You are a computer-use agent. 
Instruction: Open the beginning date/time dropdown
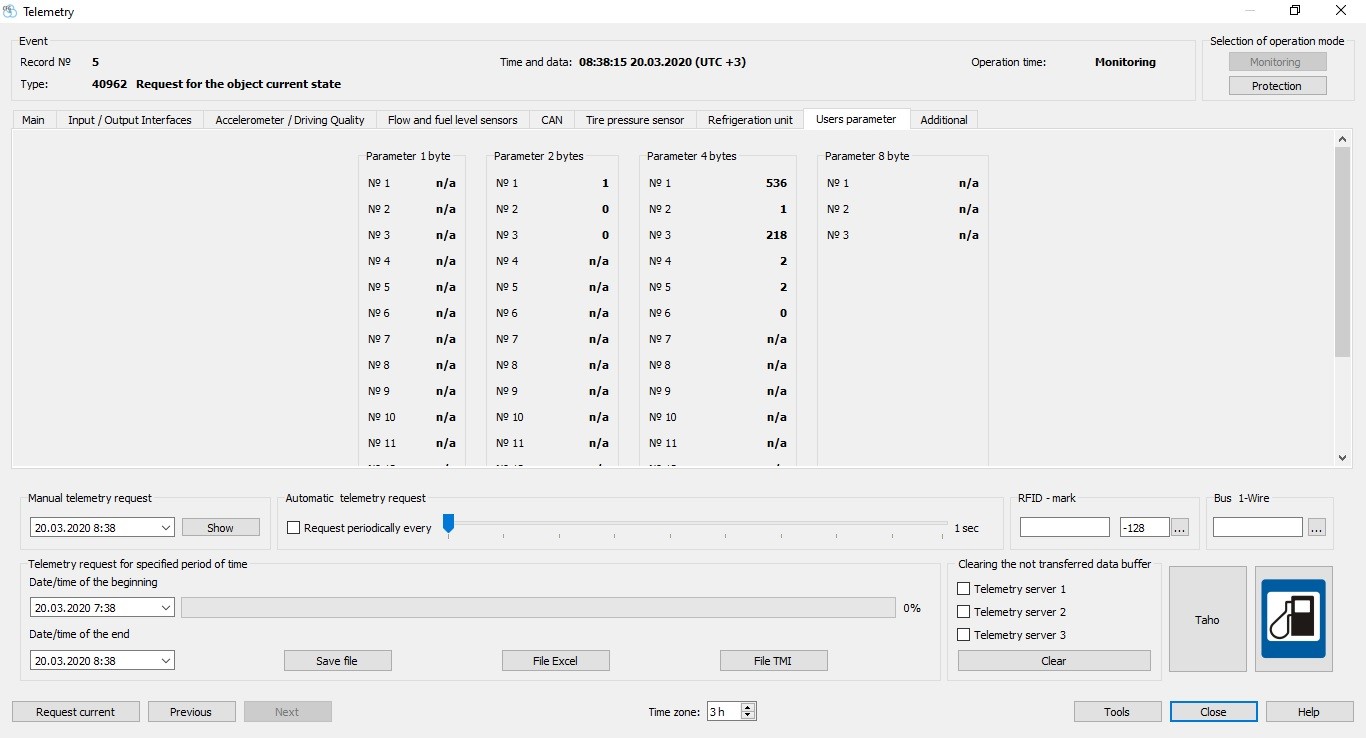click(x=165, y=608)
